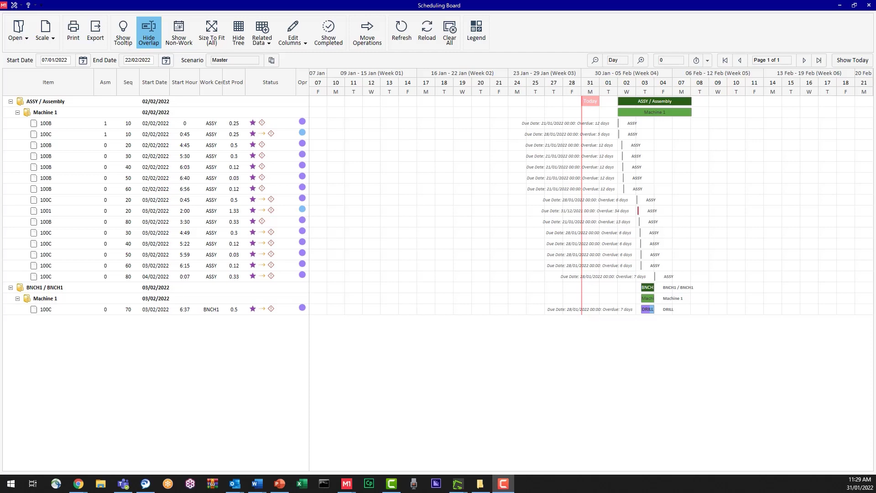The image size is (876, 493).
Task: Click the dark green ASSY / Assembly Gantt bar
Action: [x=654, y=101]
